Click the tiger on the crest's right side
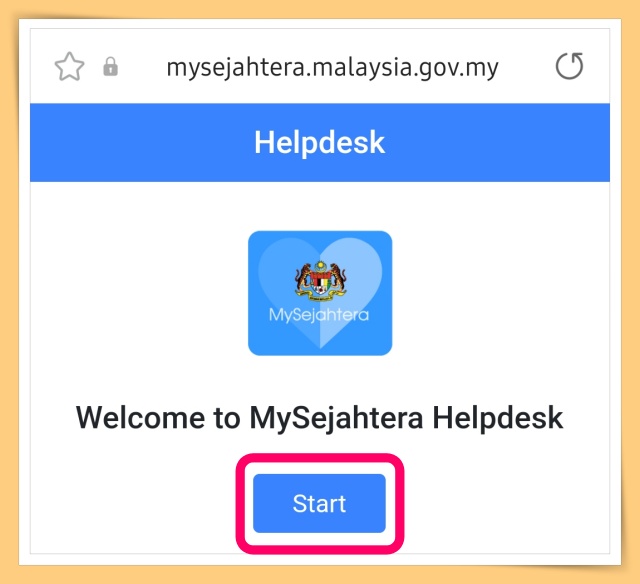The image size is (640, 584). (x=338, y=277)
